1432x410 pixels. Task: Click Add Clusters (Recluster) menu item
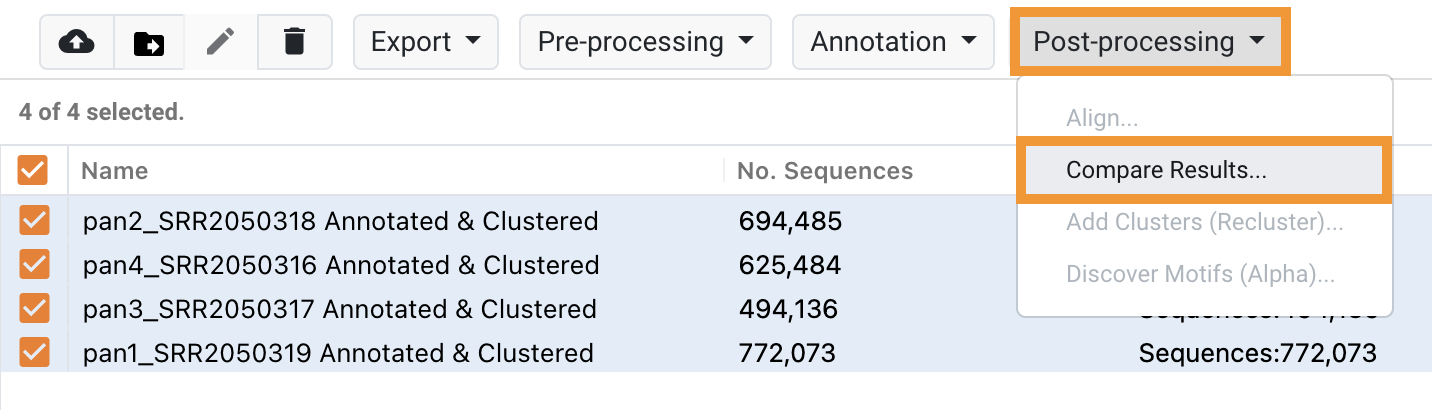(1204, 222)
